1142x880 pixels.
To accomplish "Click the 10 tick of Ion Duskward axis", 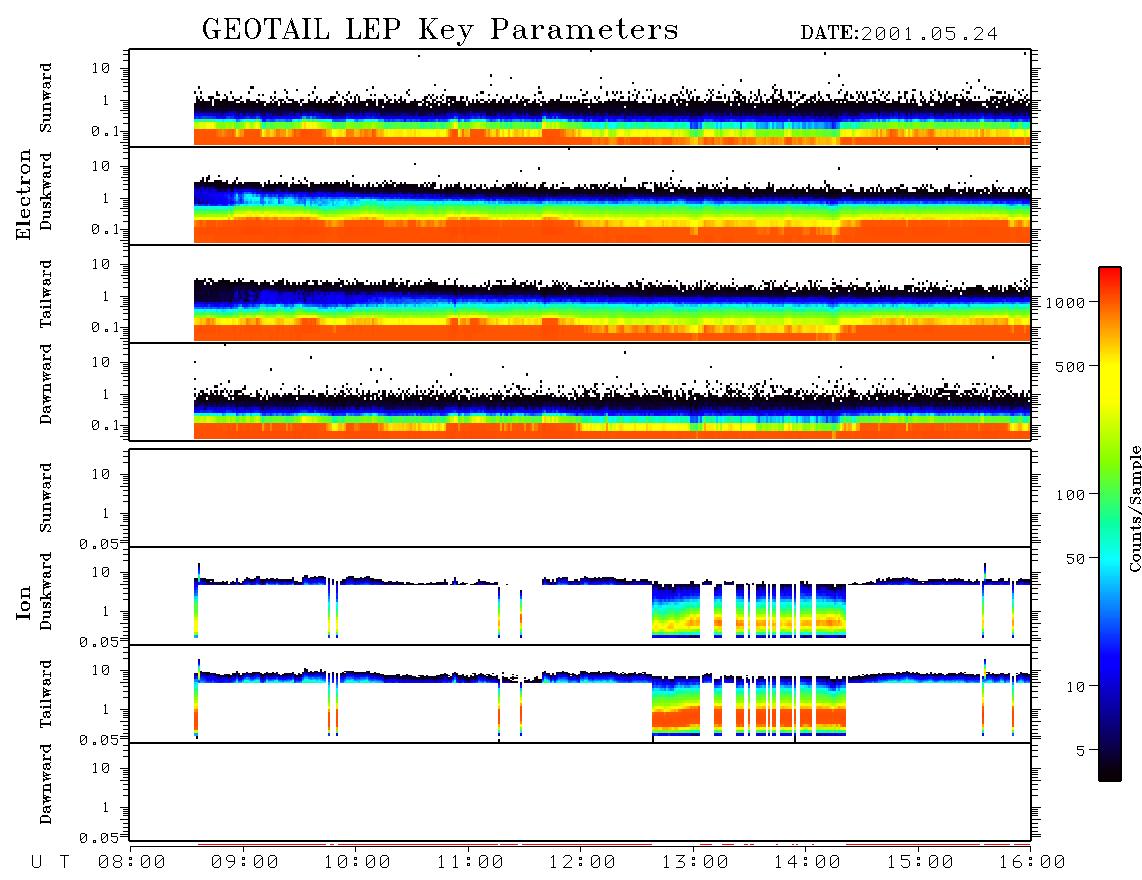I will pos(101,573).
